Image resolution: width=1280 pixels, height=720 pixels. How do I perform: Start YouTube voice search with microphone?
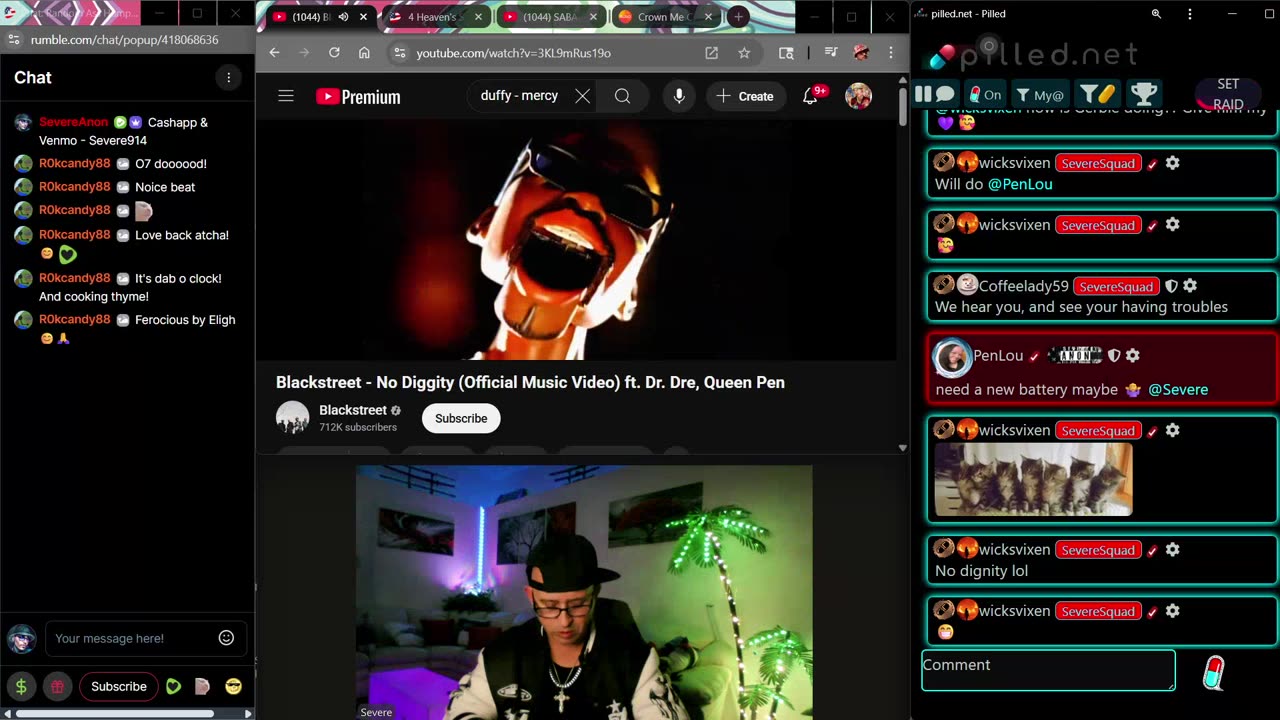click(x=679, y=96)
